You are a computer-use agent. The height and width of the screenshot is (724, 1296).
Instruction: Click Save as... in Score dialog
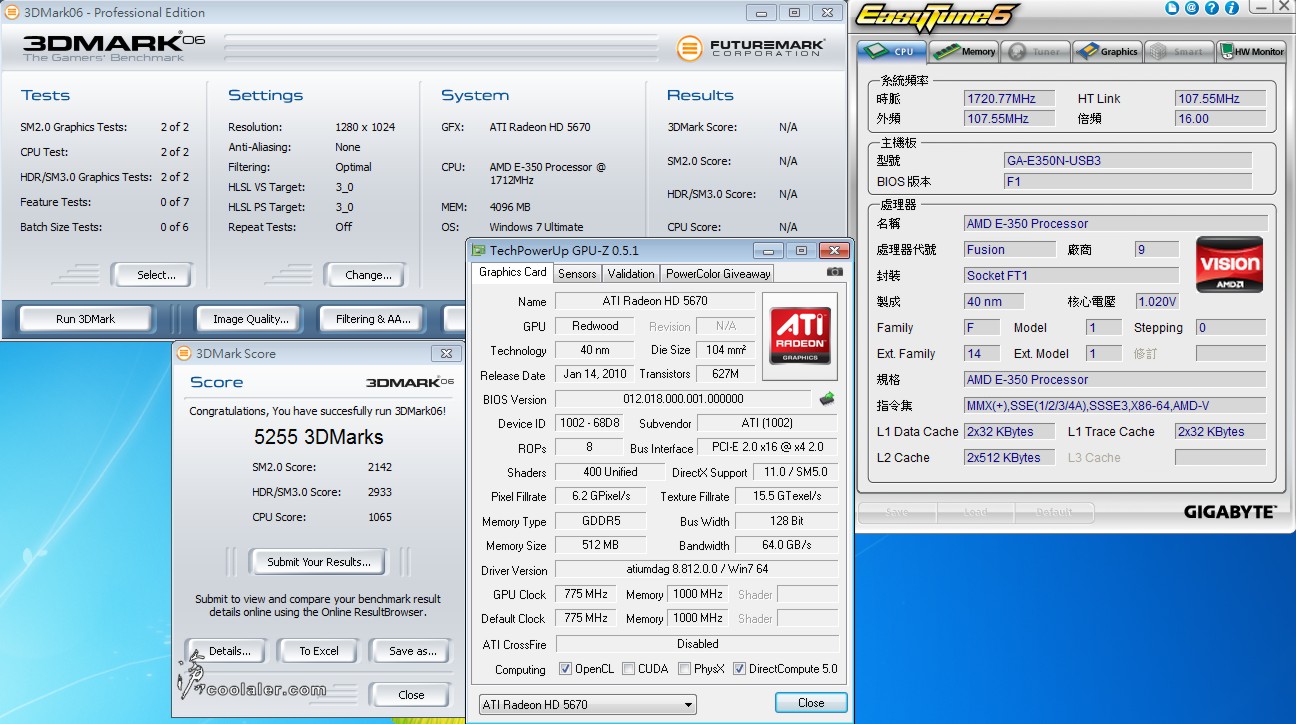410,651
